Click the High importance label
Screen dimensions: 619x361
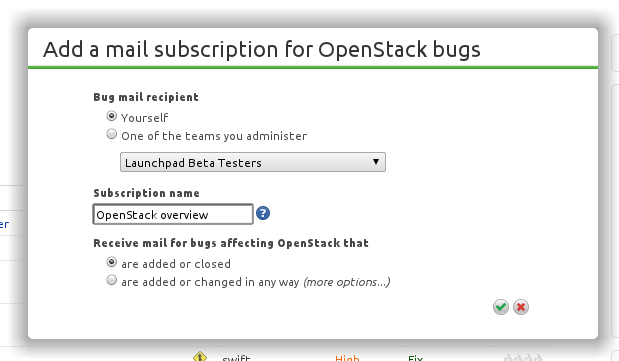(347, 358)
